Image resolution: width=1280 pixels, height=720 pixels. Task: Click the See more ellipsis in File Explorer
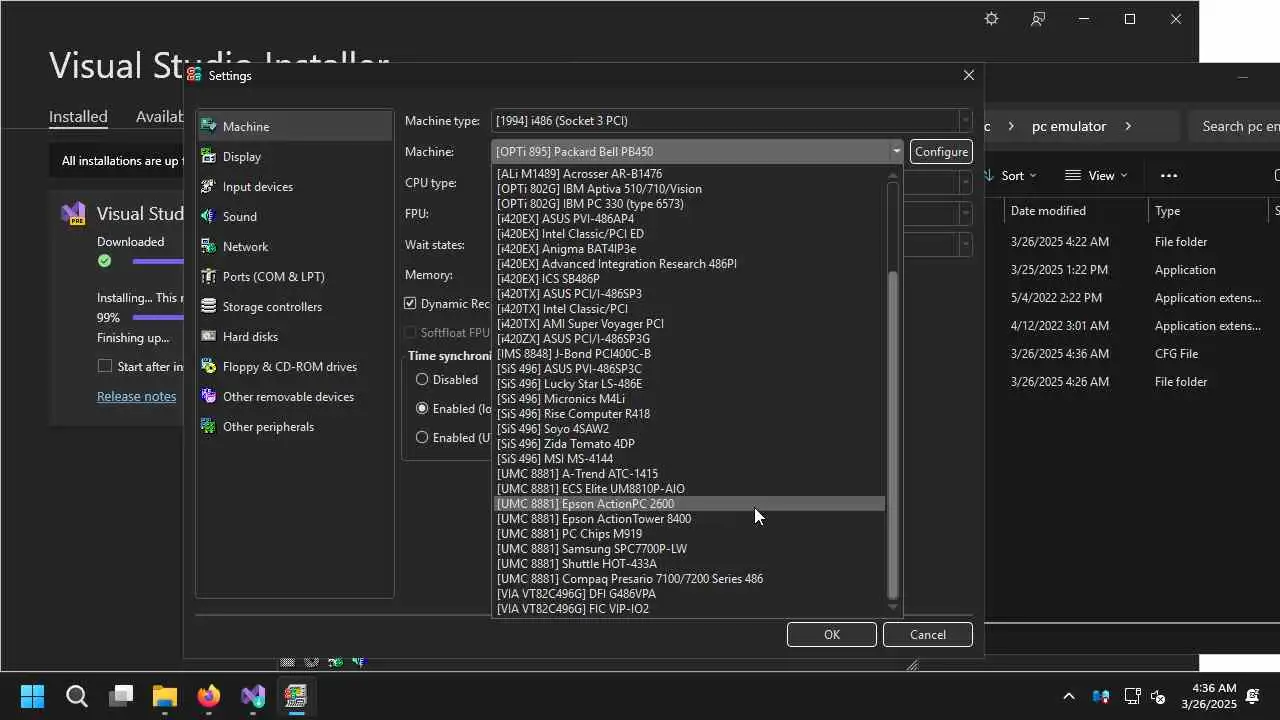click(x=1169, y=175)
